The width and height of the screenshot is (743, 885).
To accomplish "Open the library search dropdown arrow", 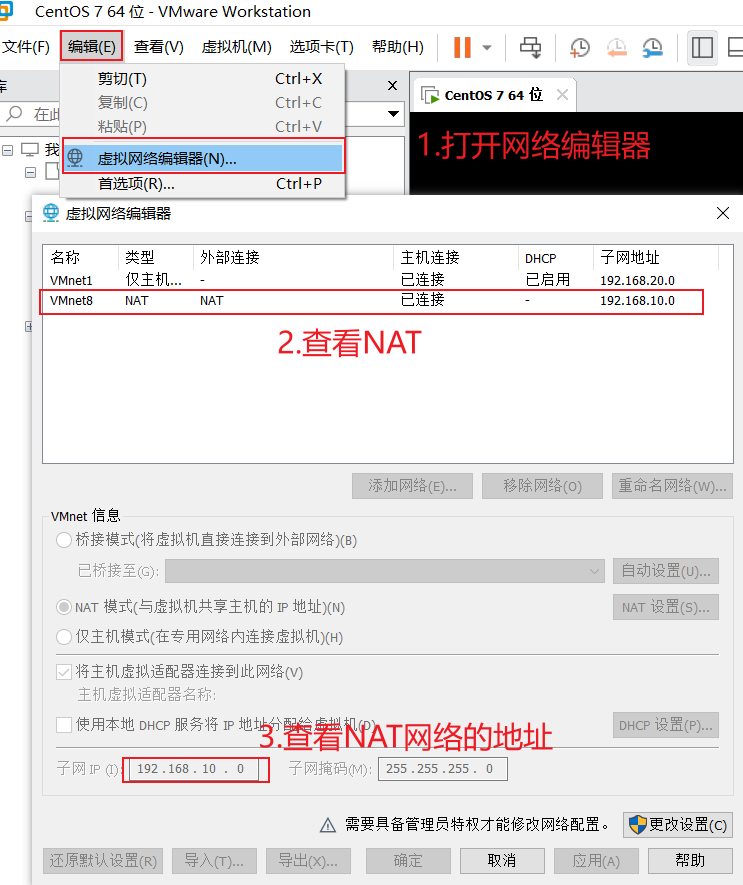I will pos(394,114).
